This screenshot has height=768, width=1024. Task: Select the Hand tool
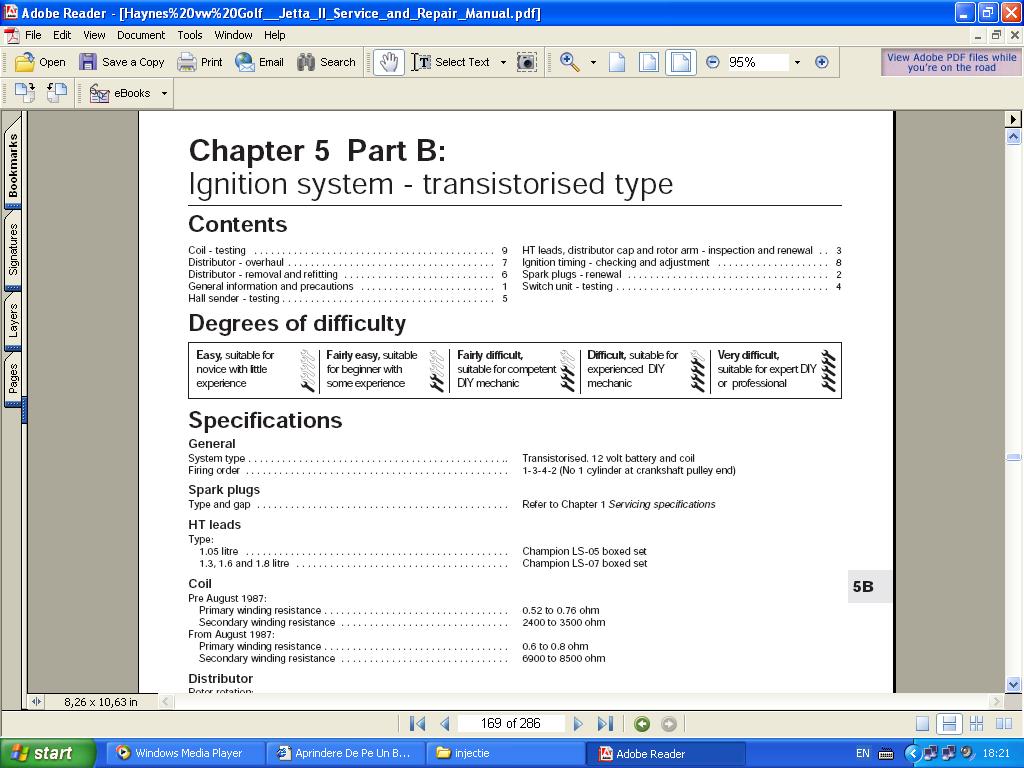(389, 62)
